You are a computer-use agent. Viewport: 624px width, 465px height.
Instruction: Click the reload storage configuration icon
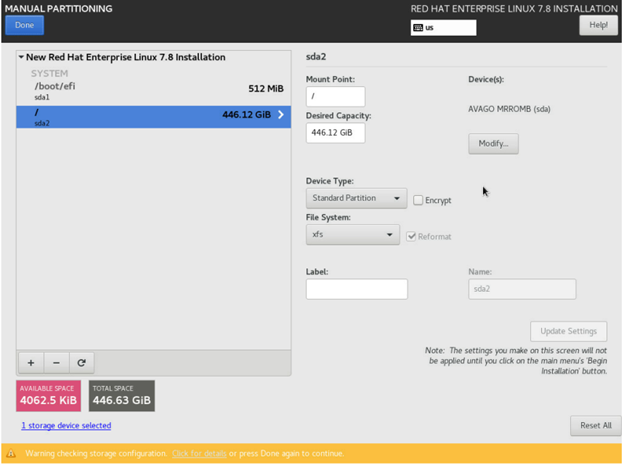coord(81,363)
